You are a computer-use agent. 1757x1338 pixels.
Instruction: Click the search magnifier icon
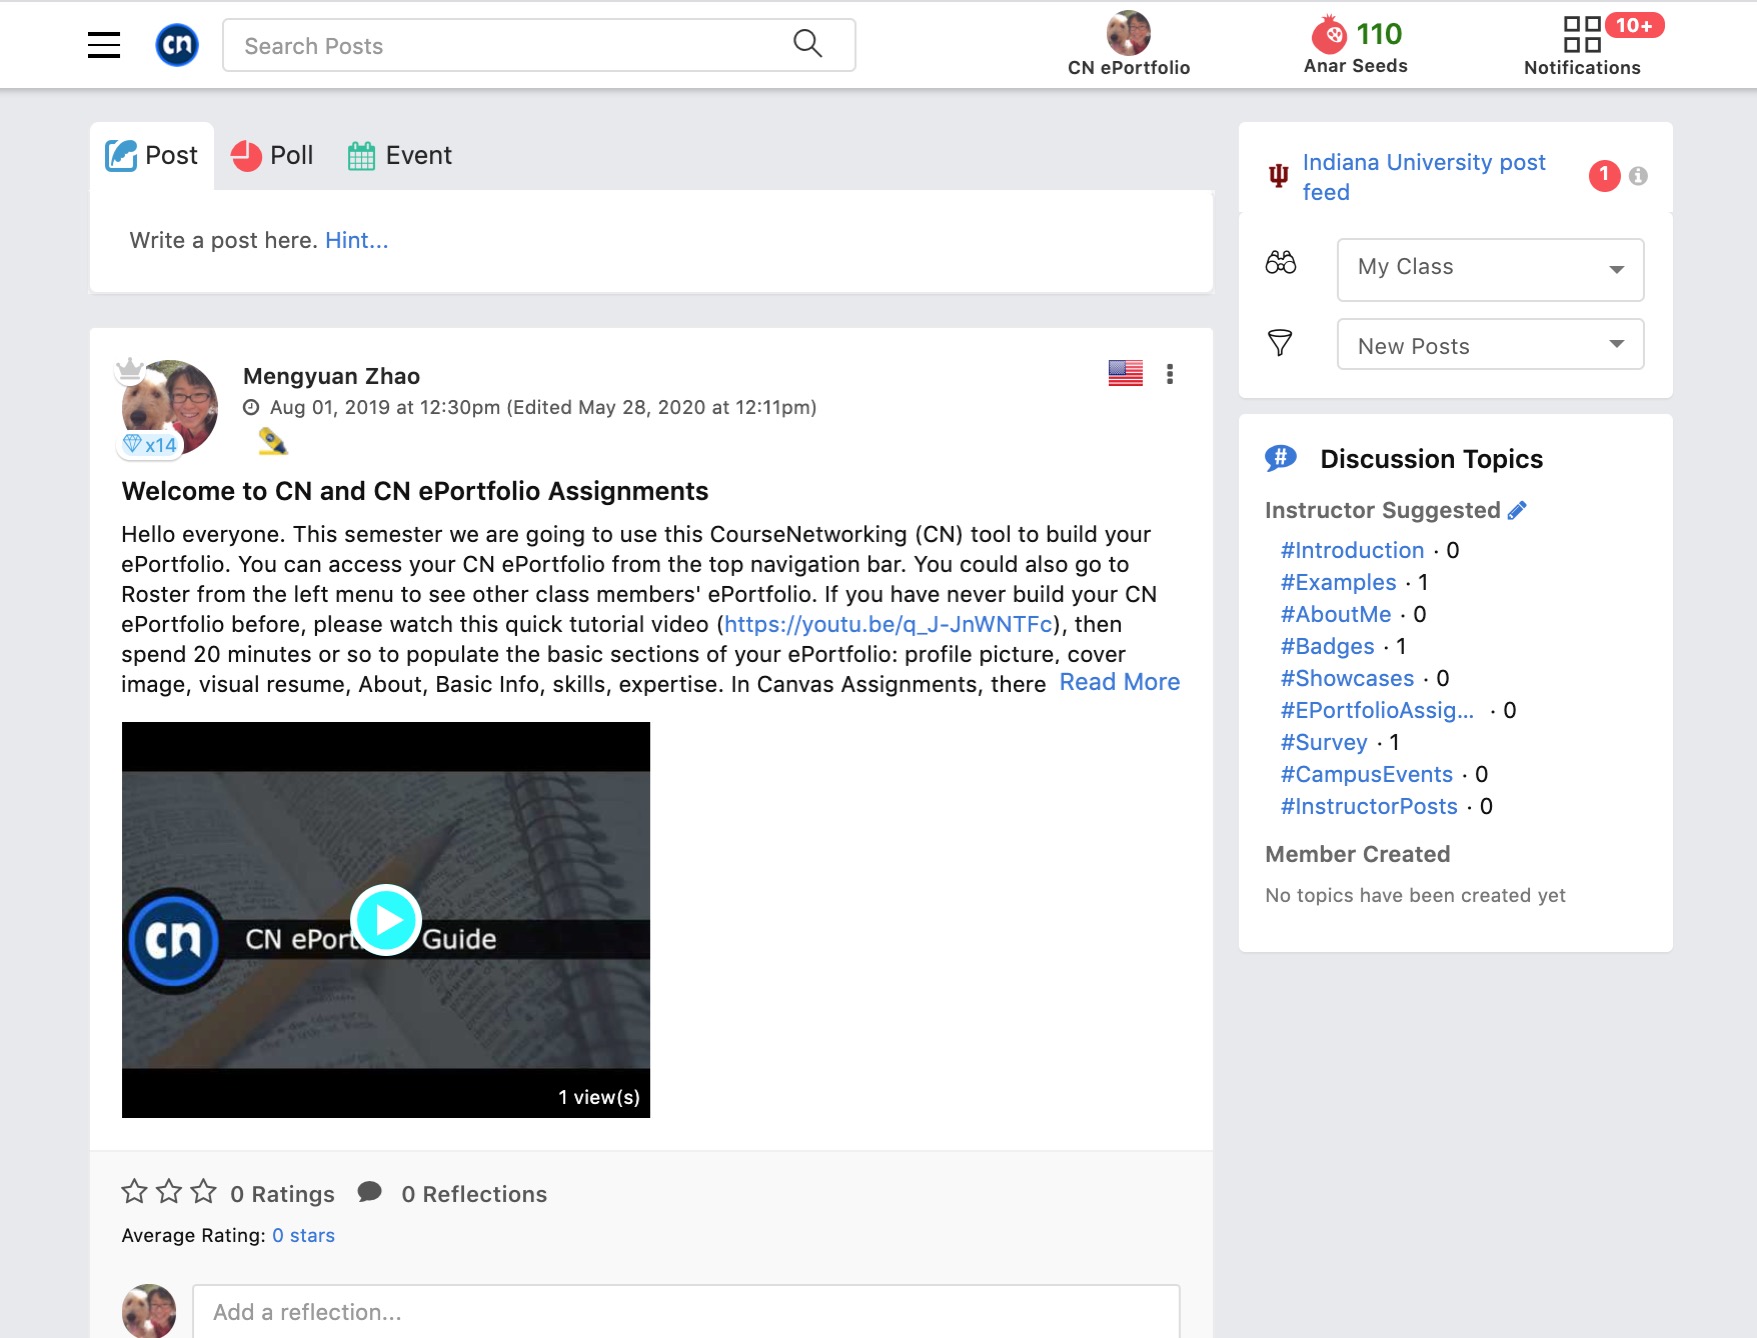(x=807, y=43)
